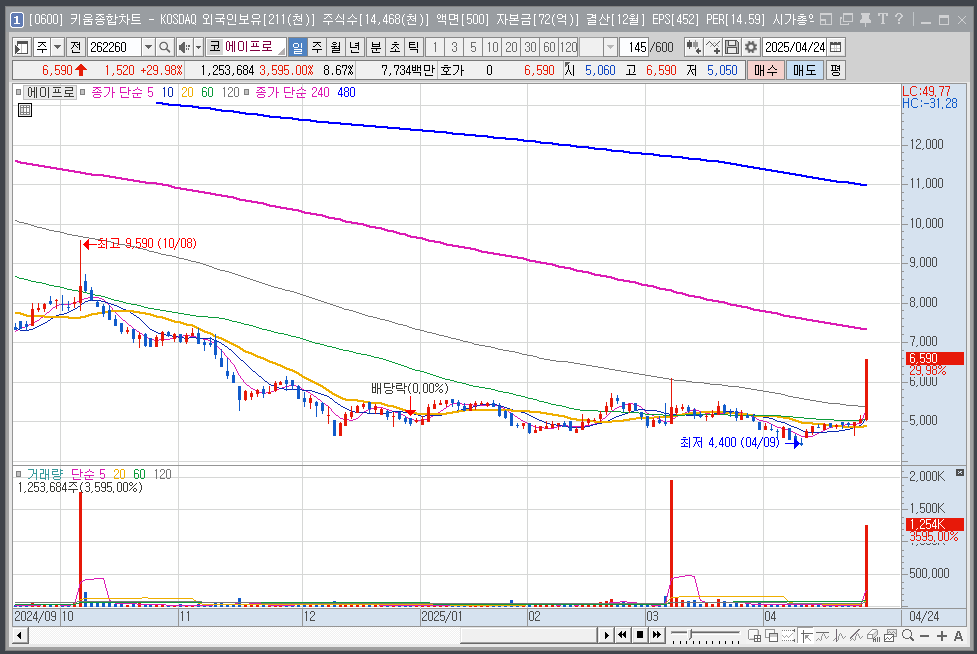
Task: Toggle the 전 button
Action: tap(75, 47)
